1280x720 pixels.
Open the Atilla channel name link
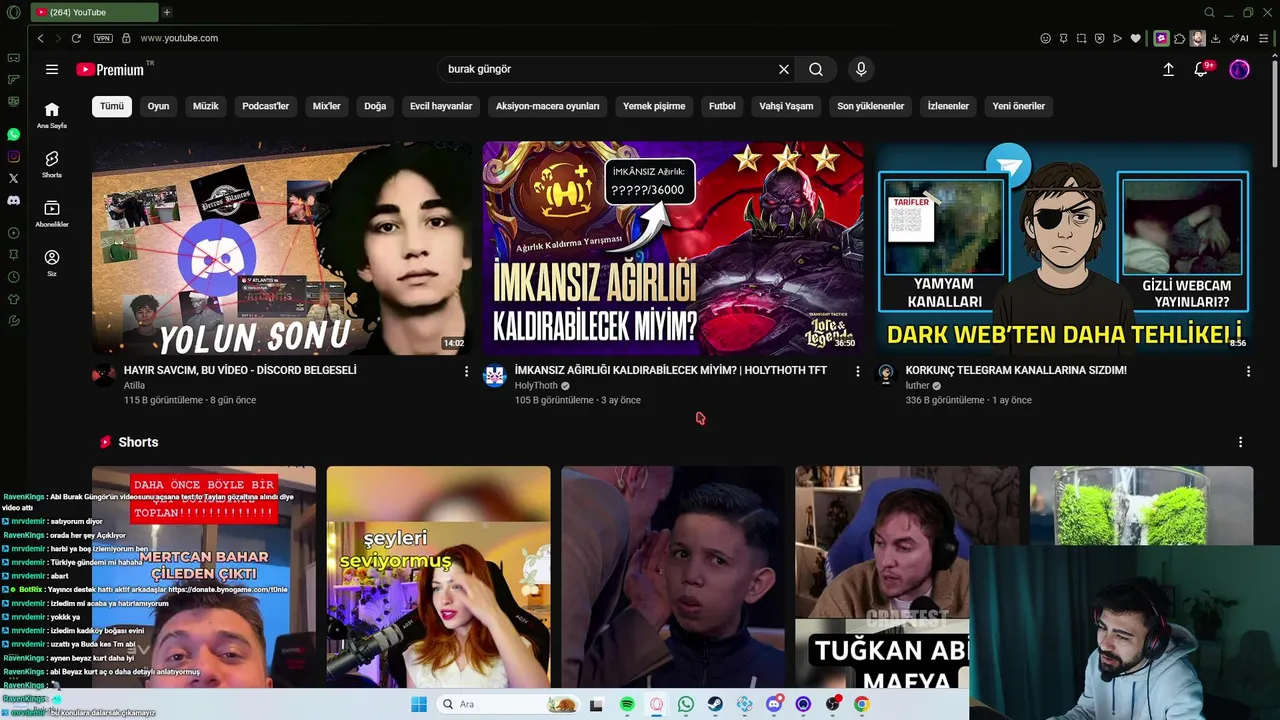(x=134, y=385)
